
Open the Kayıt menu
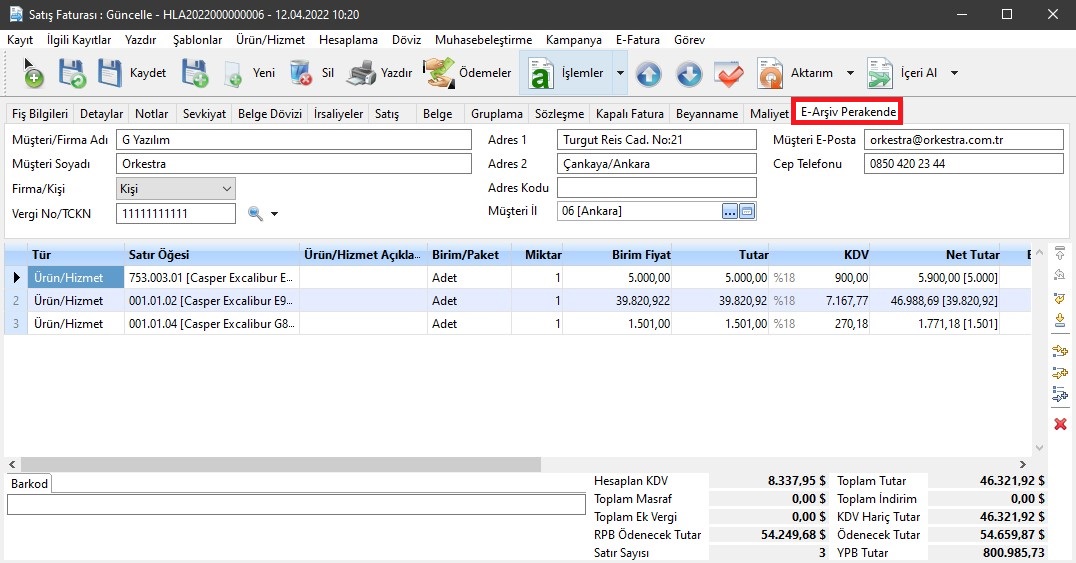point(20,40)
